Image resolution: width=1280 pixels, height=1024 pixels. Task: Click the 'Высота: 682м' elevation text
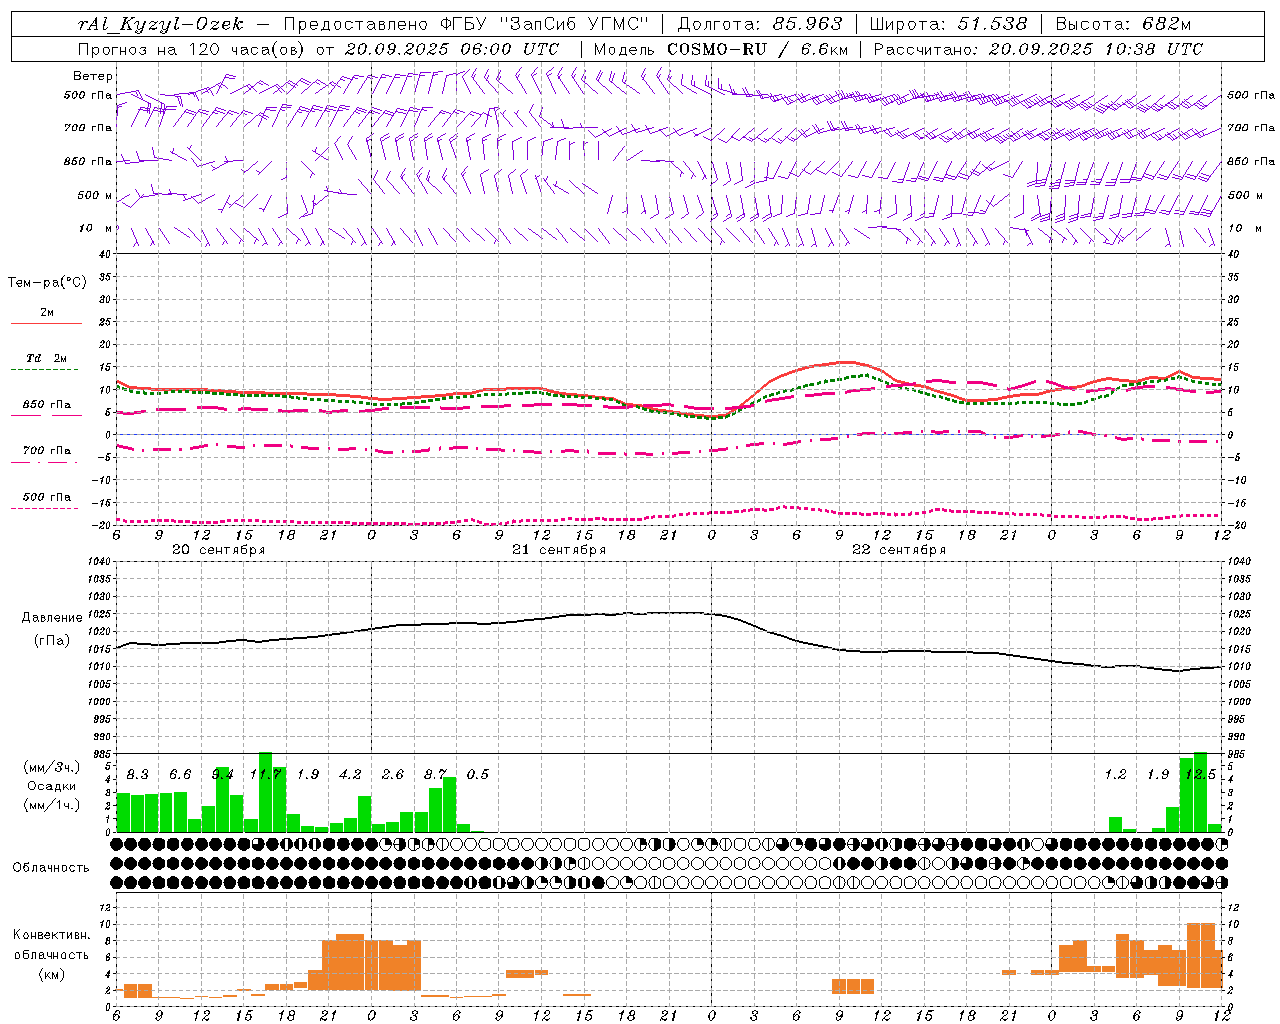click(1124, 24)
